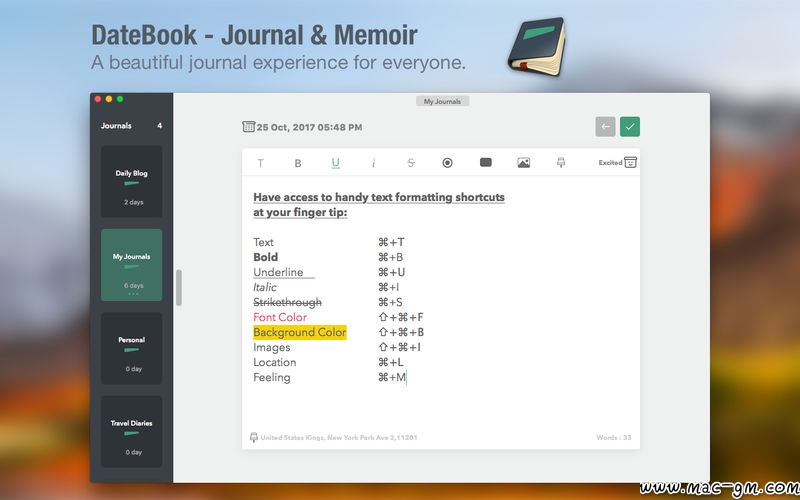The height and width of the screenshot is (500, 800).
Task: Click the entry date 25 Oct, 2017
Action: tap(309, 127)
